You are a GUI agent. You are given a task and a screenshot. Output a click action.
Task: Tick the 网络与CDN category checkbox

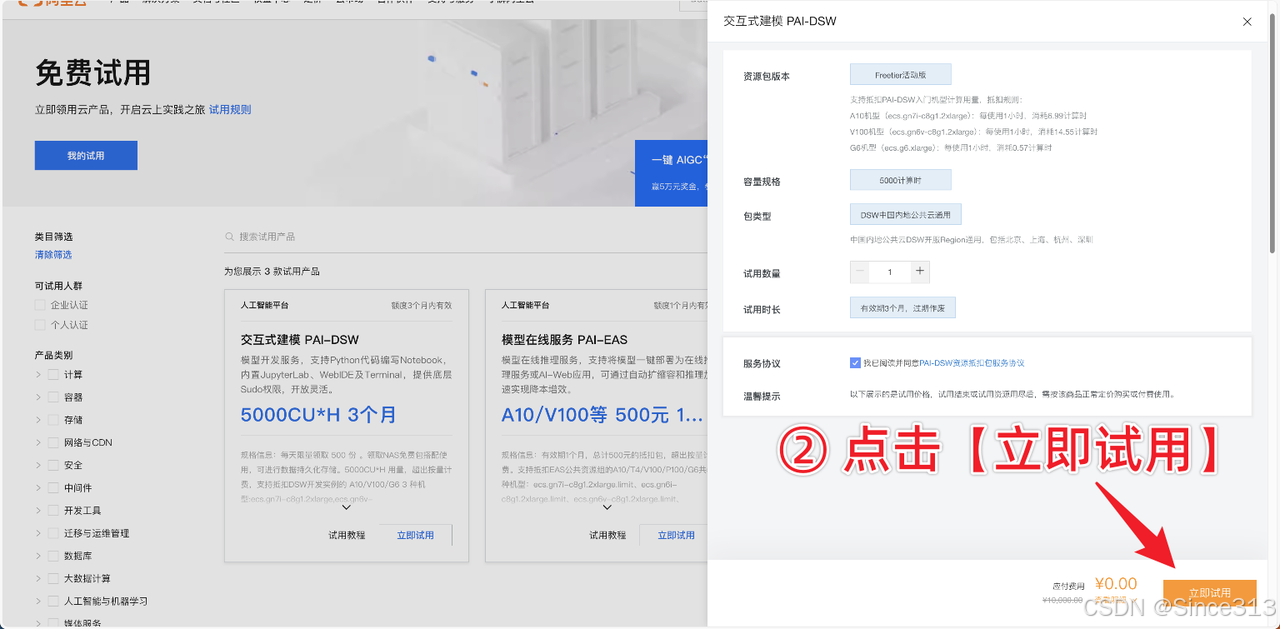[53, 442]
